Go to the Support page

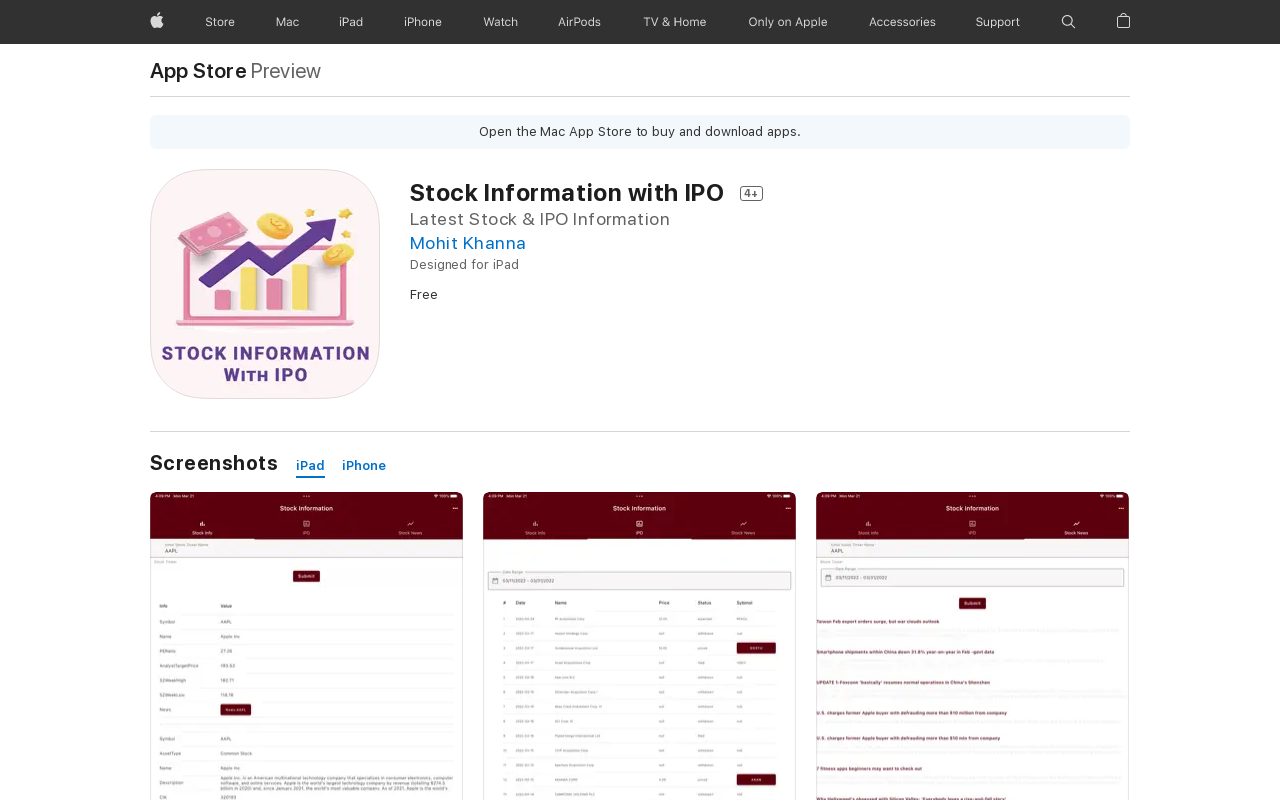997,22
